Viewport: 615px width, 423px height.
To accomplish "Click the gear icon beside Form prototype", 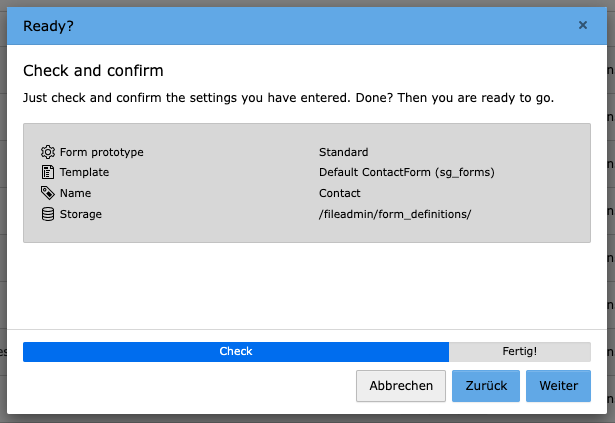I will 48,152.
